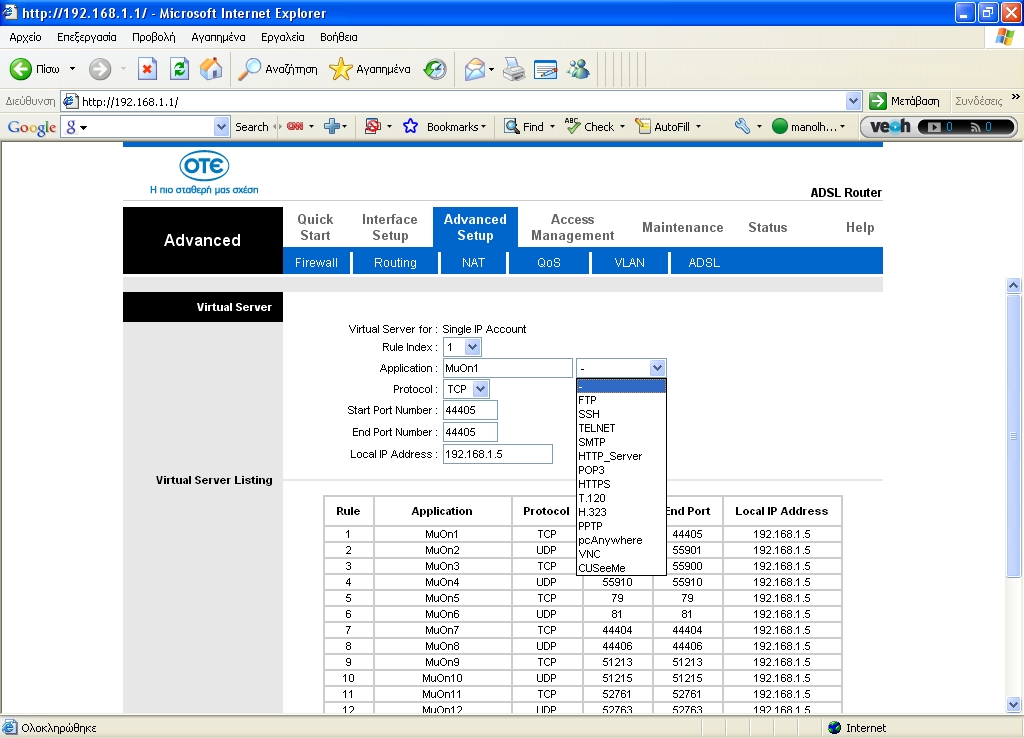The image size is (1024, 738).
Task: Print the page with the printer icon
Action: (514, 69)
